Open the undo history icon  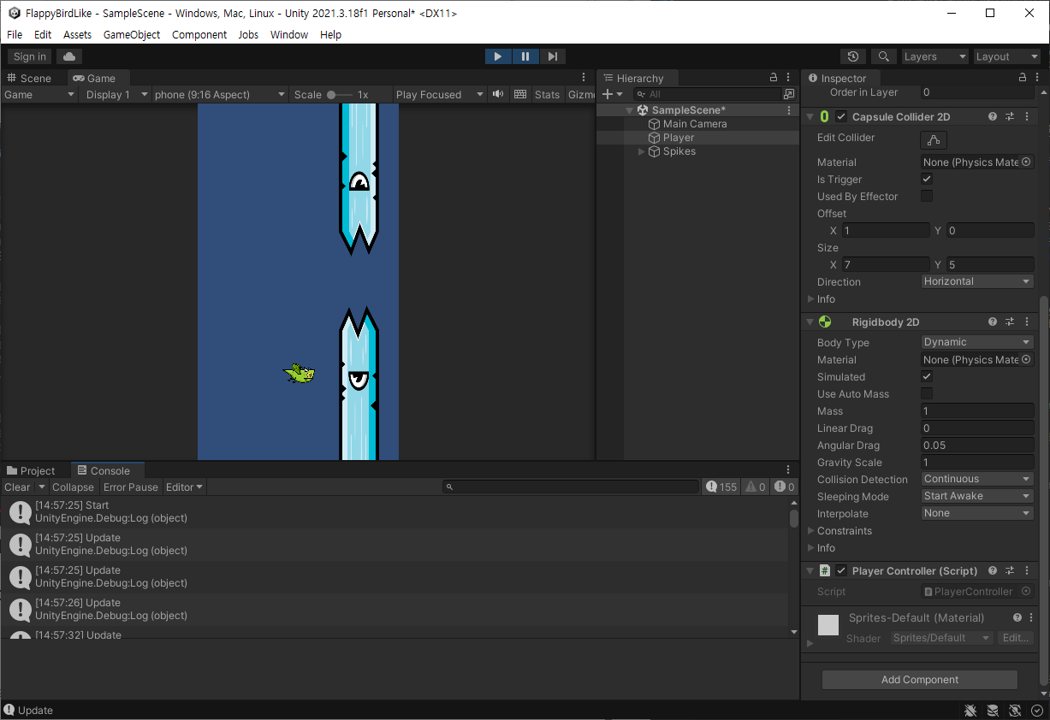[x=852, y=56]
